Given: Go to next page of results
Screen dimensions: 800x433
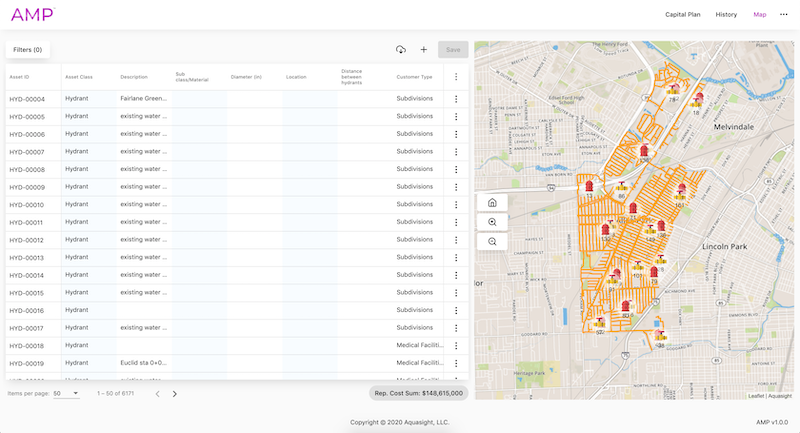Looking at the screenshot, I should 175,394.
